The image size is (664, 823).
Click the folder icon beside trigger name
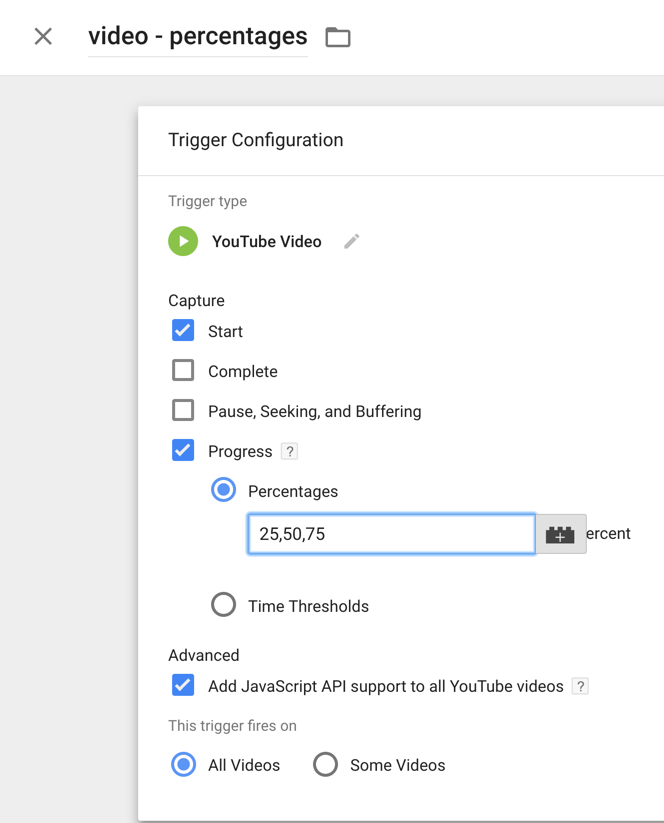(338, 37)
